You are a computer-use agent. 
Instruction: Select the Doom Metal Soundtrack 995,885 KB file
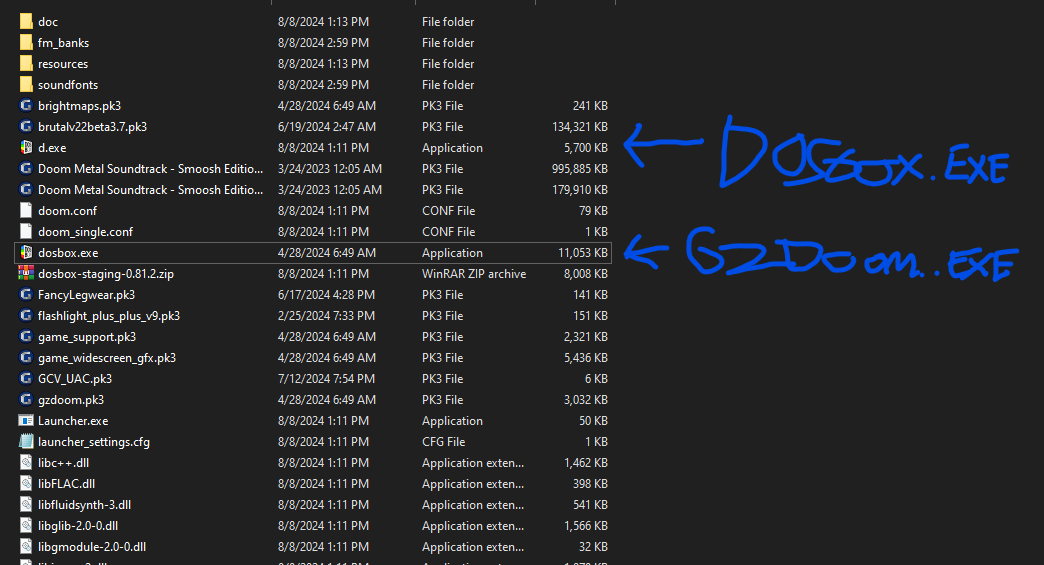[313, 169]
